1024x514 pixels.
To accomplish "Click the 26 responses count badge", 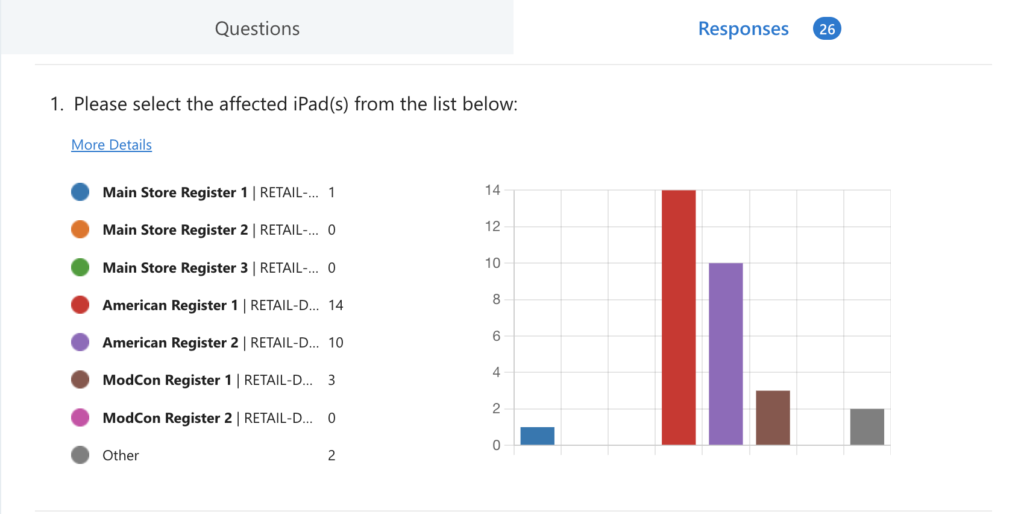I will pos(827,29).
